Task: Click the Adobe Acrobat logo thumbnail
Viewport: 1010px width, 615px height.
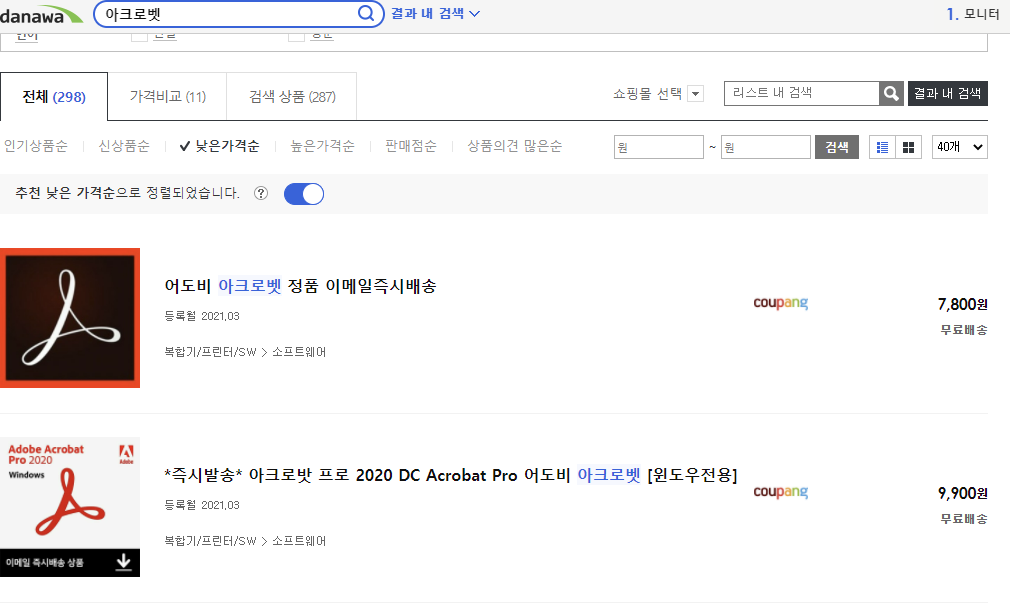Action: pyautogui.click(x=70, y=318)
